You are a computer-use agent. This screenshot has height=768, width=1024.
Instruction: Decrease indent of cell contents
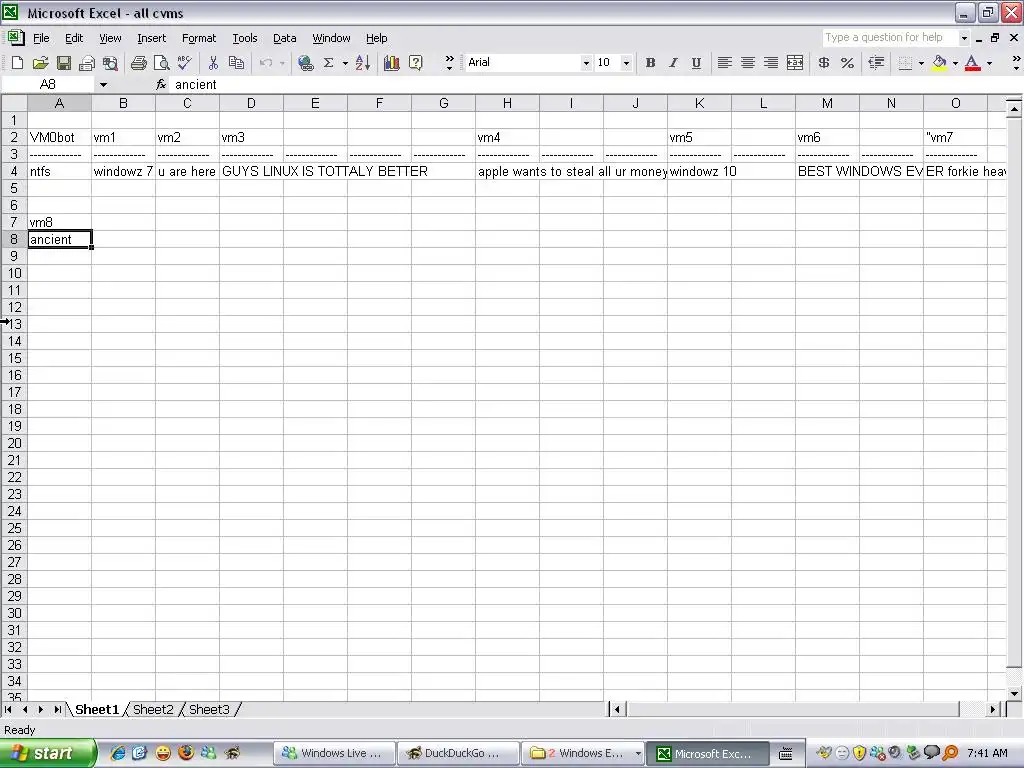[x=876, y=63]
